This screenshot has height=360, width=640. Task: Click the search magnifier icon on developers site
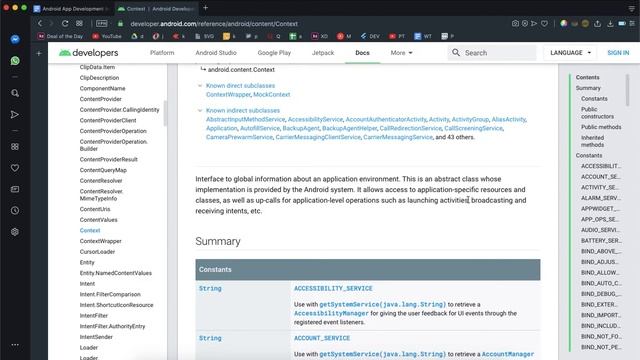tap(456, 53)
